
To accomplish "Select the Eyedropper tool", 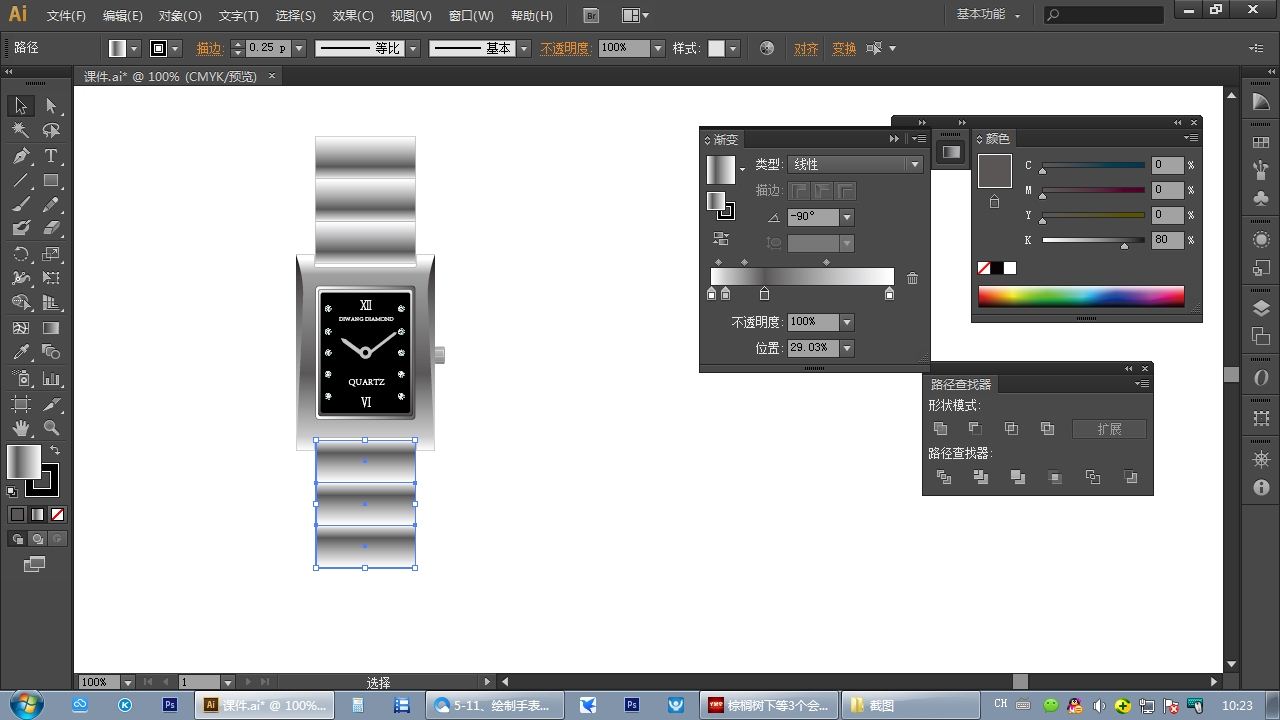I will [21, 352].
